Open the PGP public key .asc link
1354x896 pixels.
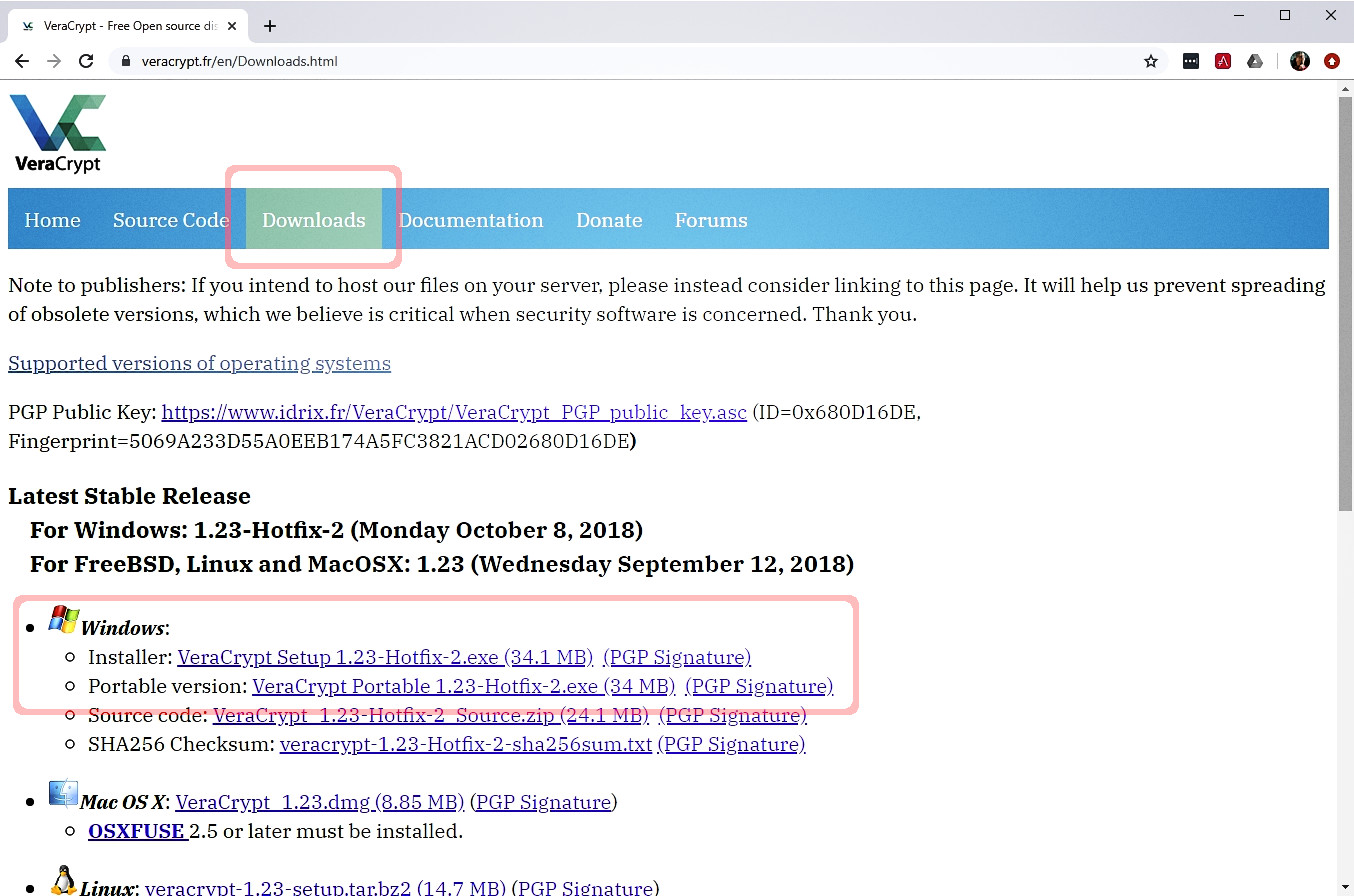point(454,412)
